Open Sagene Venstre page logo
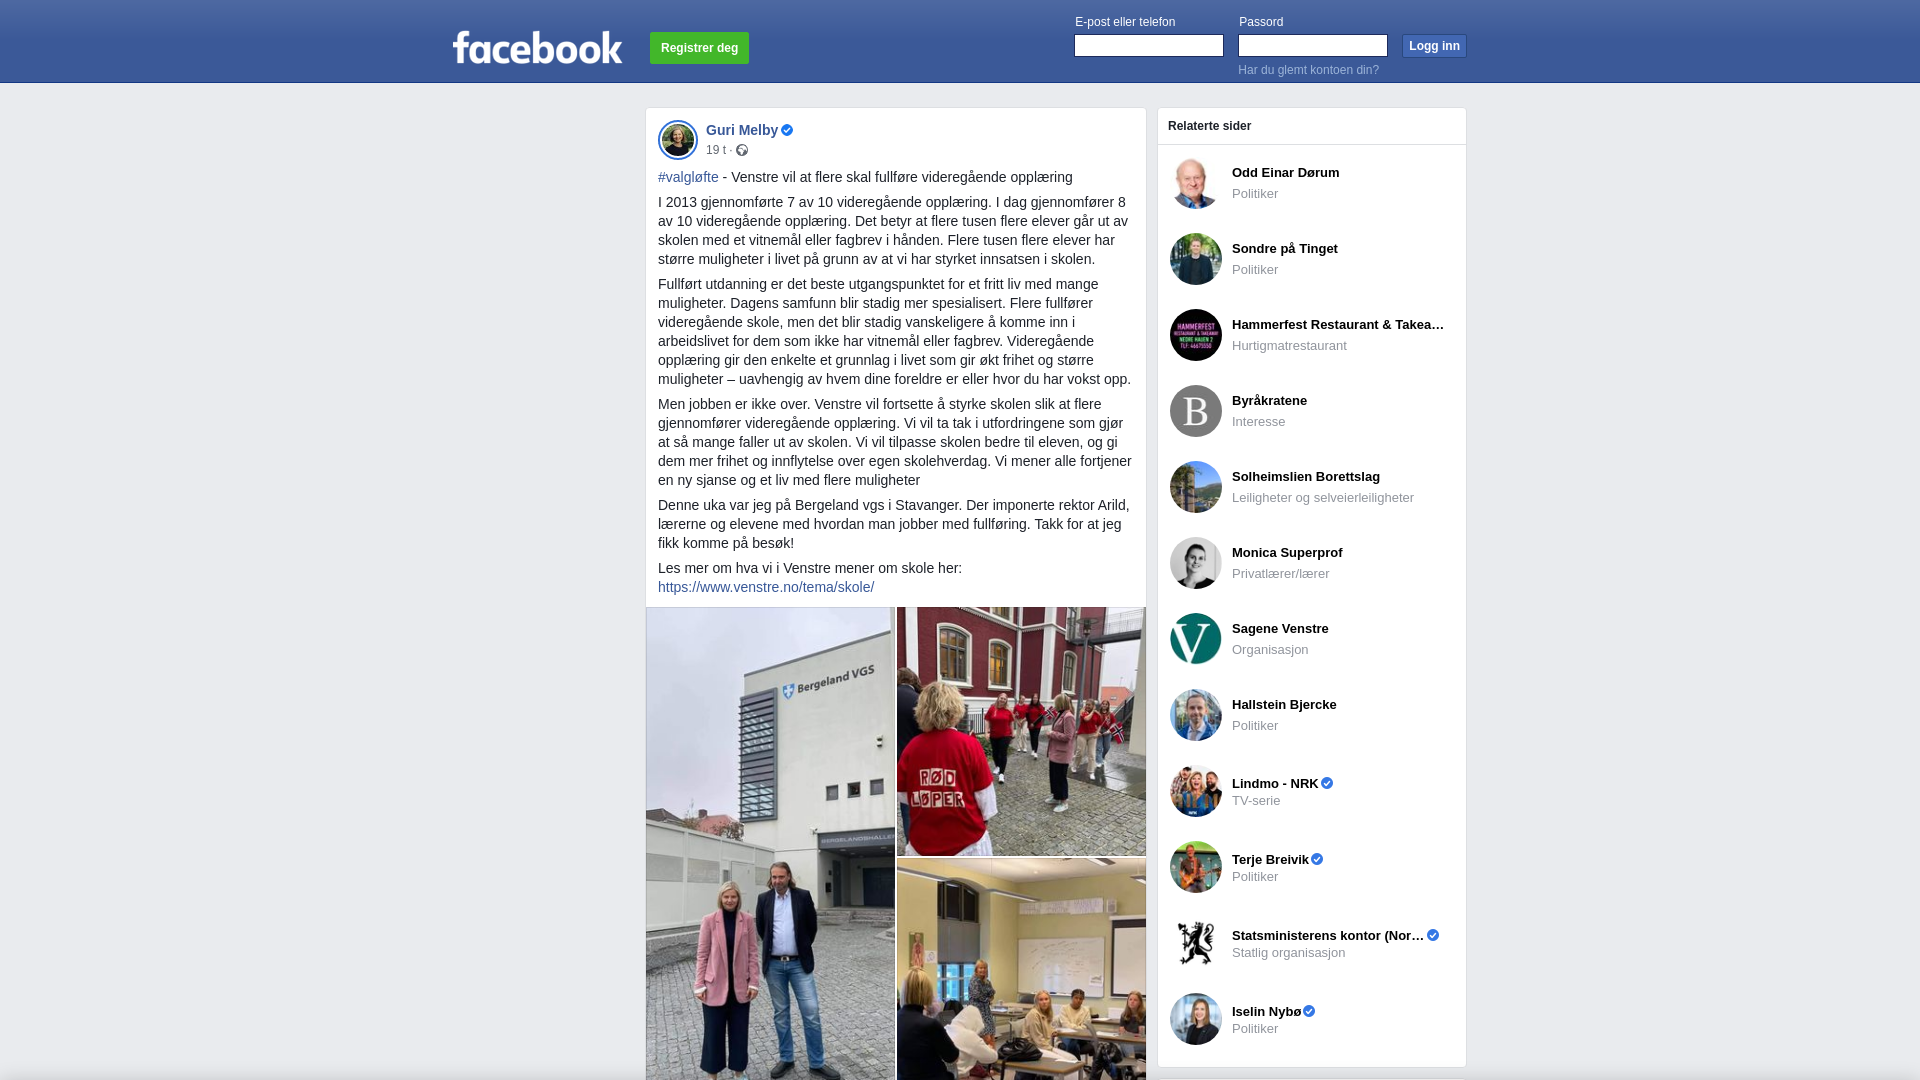 [1196, 639]
